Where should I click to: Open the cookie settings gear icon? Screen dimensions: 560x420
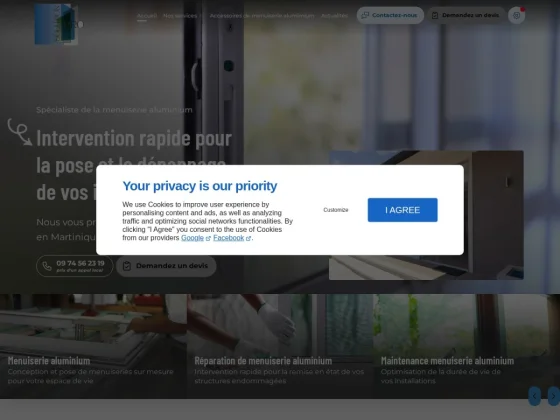(516, 15)
